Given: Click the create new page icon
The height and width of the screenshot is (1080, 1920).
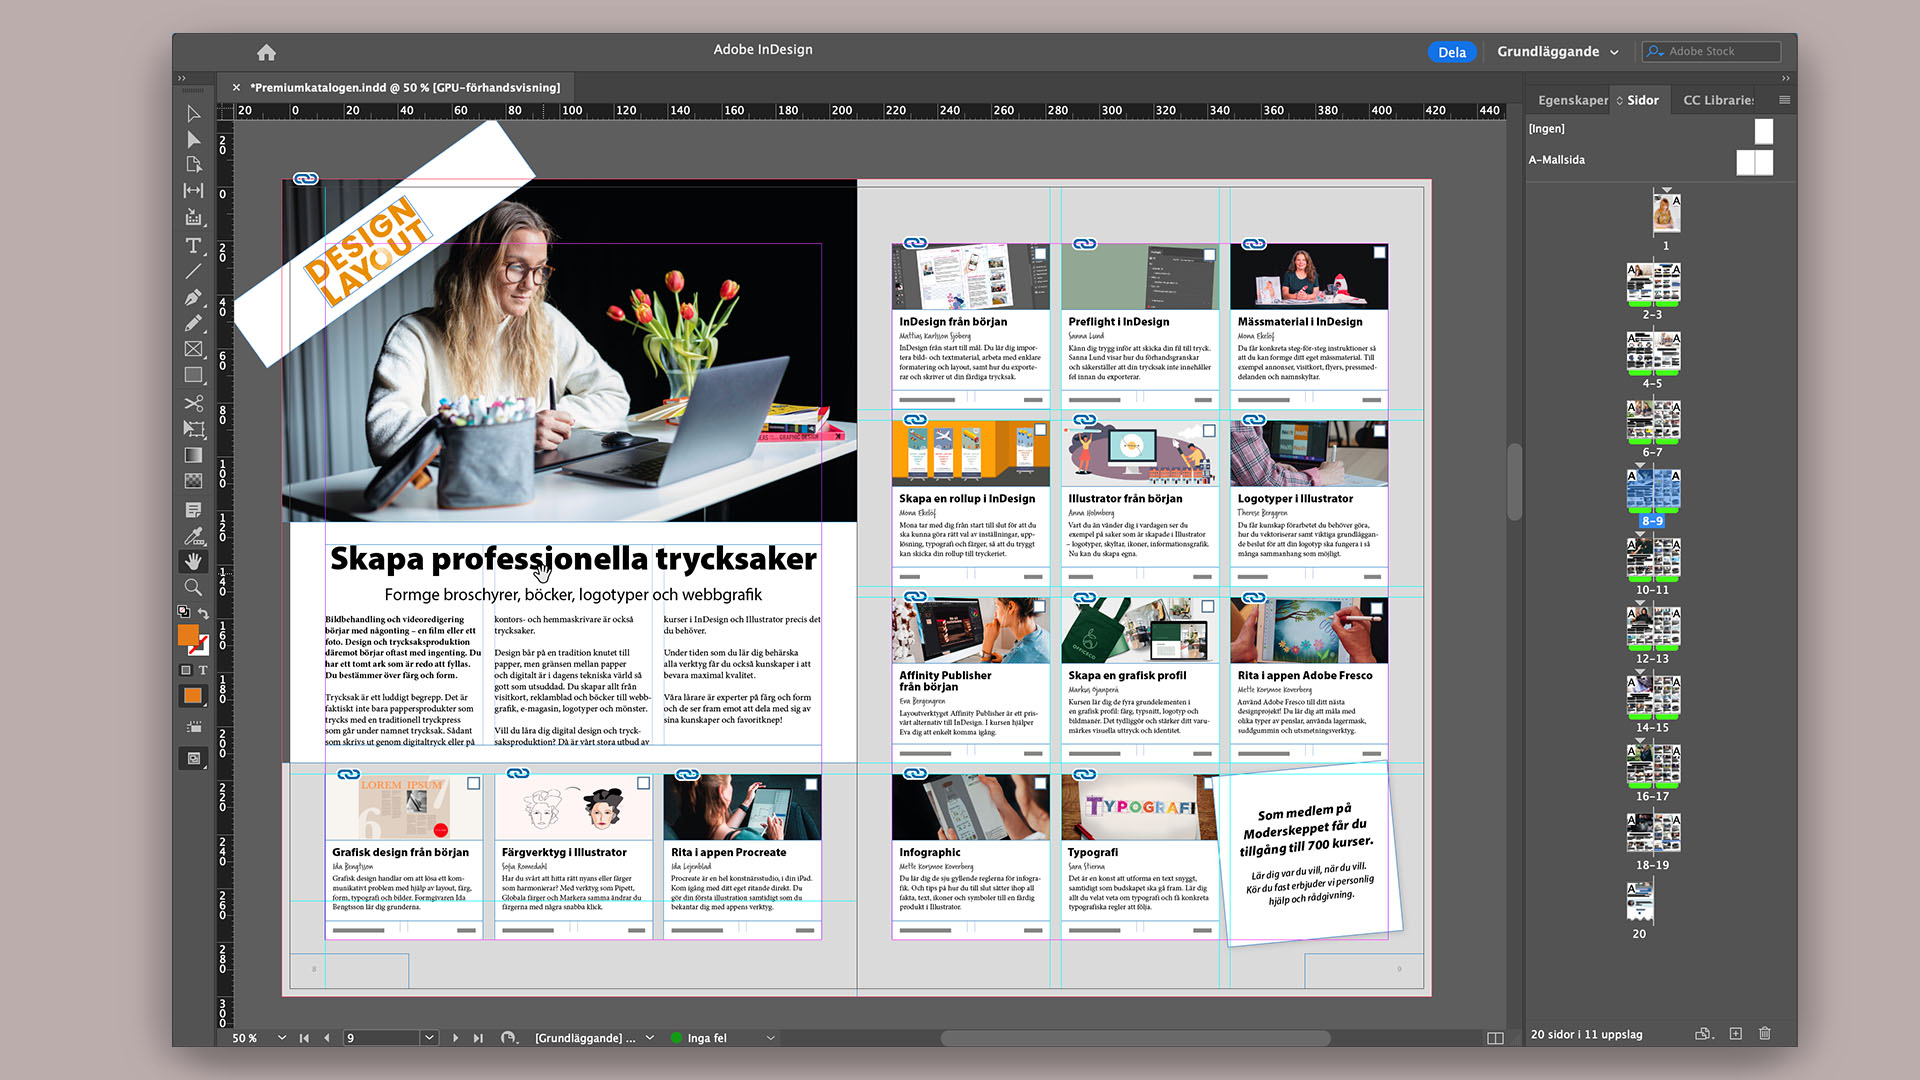Looking at the screenshot, I should coord(1736,1034).
